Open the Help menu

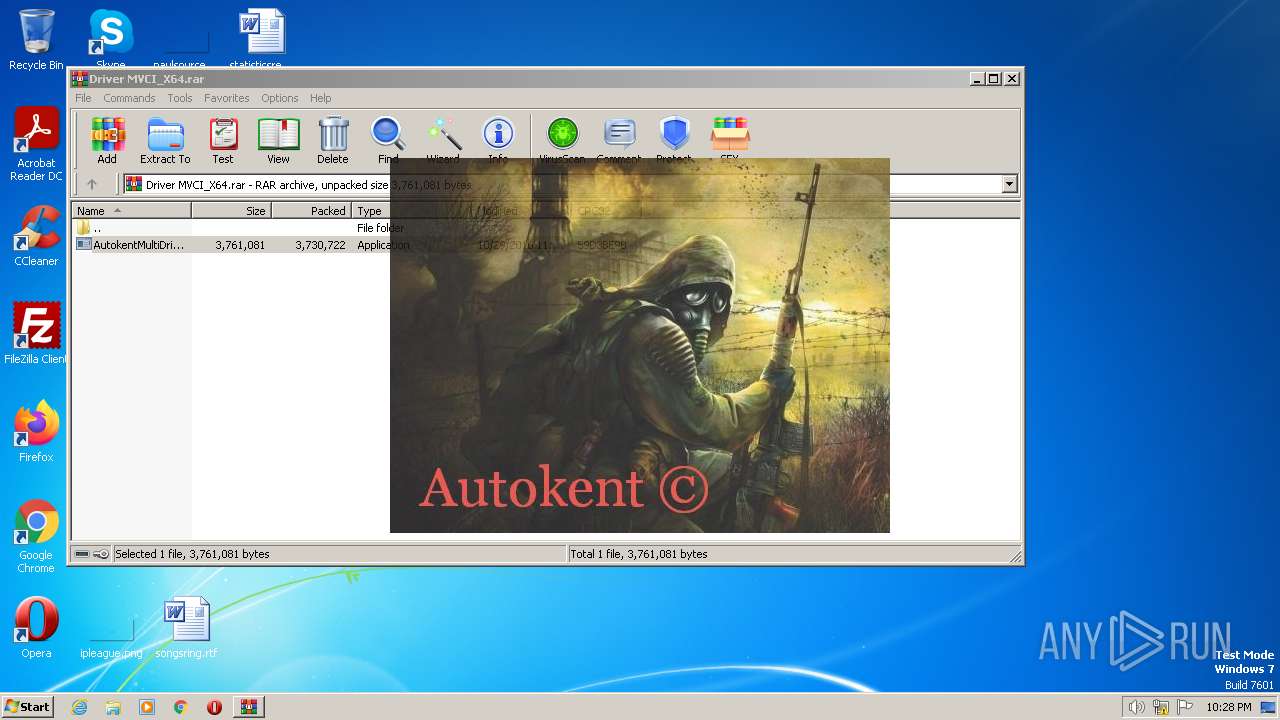[320, 98]
